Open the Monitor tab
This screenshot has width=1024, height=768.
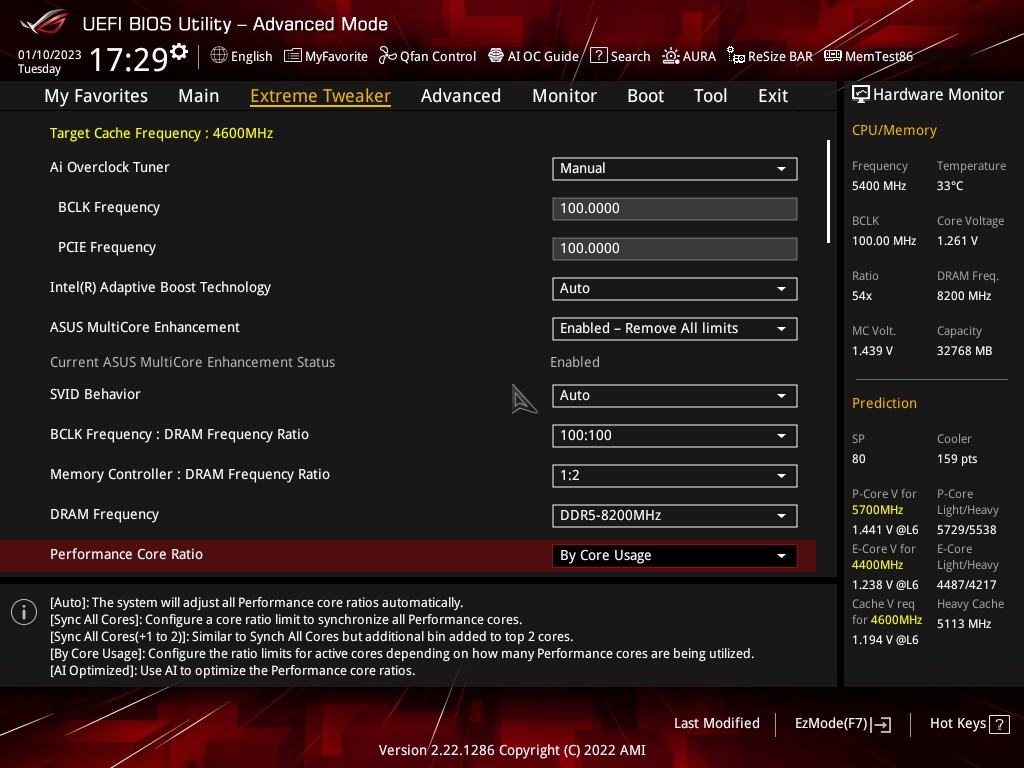click(564, 96)
